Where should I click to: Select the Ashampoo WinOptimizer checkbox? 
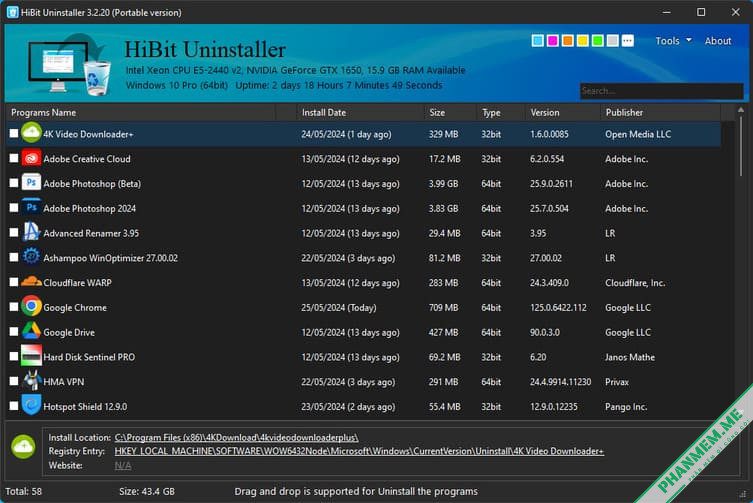[14, 257]
